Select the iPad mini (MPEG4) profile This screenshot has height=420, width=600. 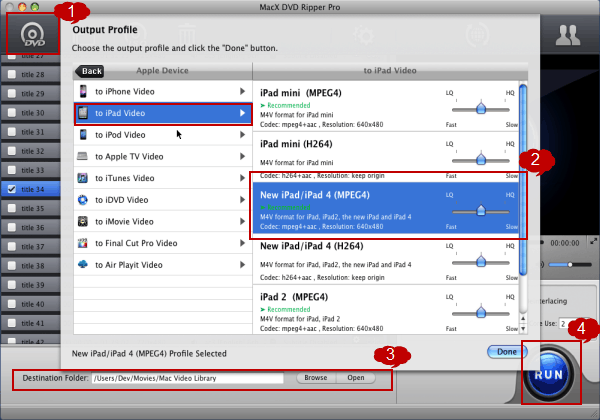(386, 107)
